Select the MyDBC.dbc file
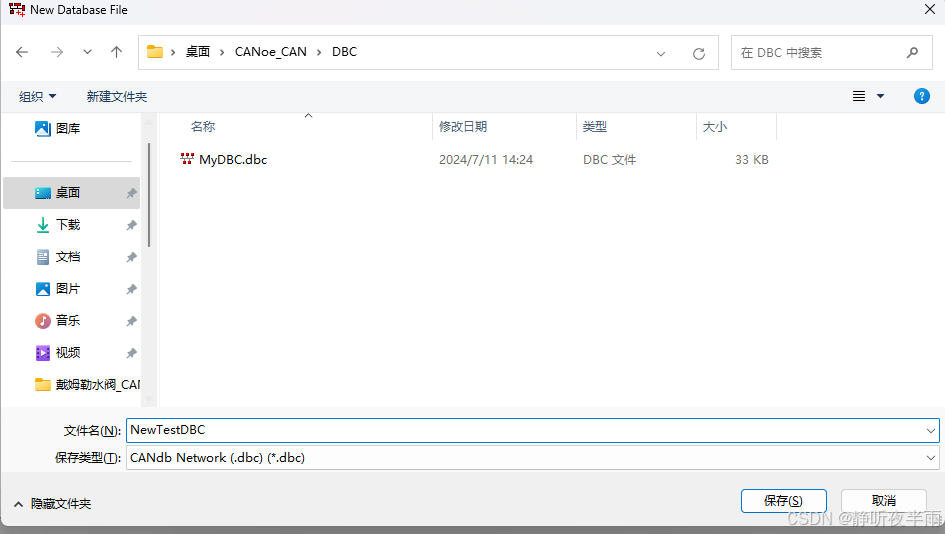This screenshot has height=534, width=945. [233, 160]
